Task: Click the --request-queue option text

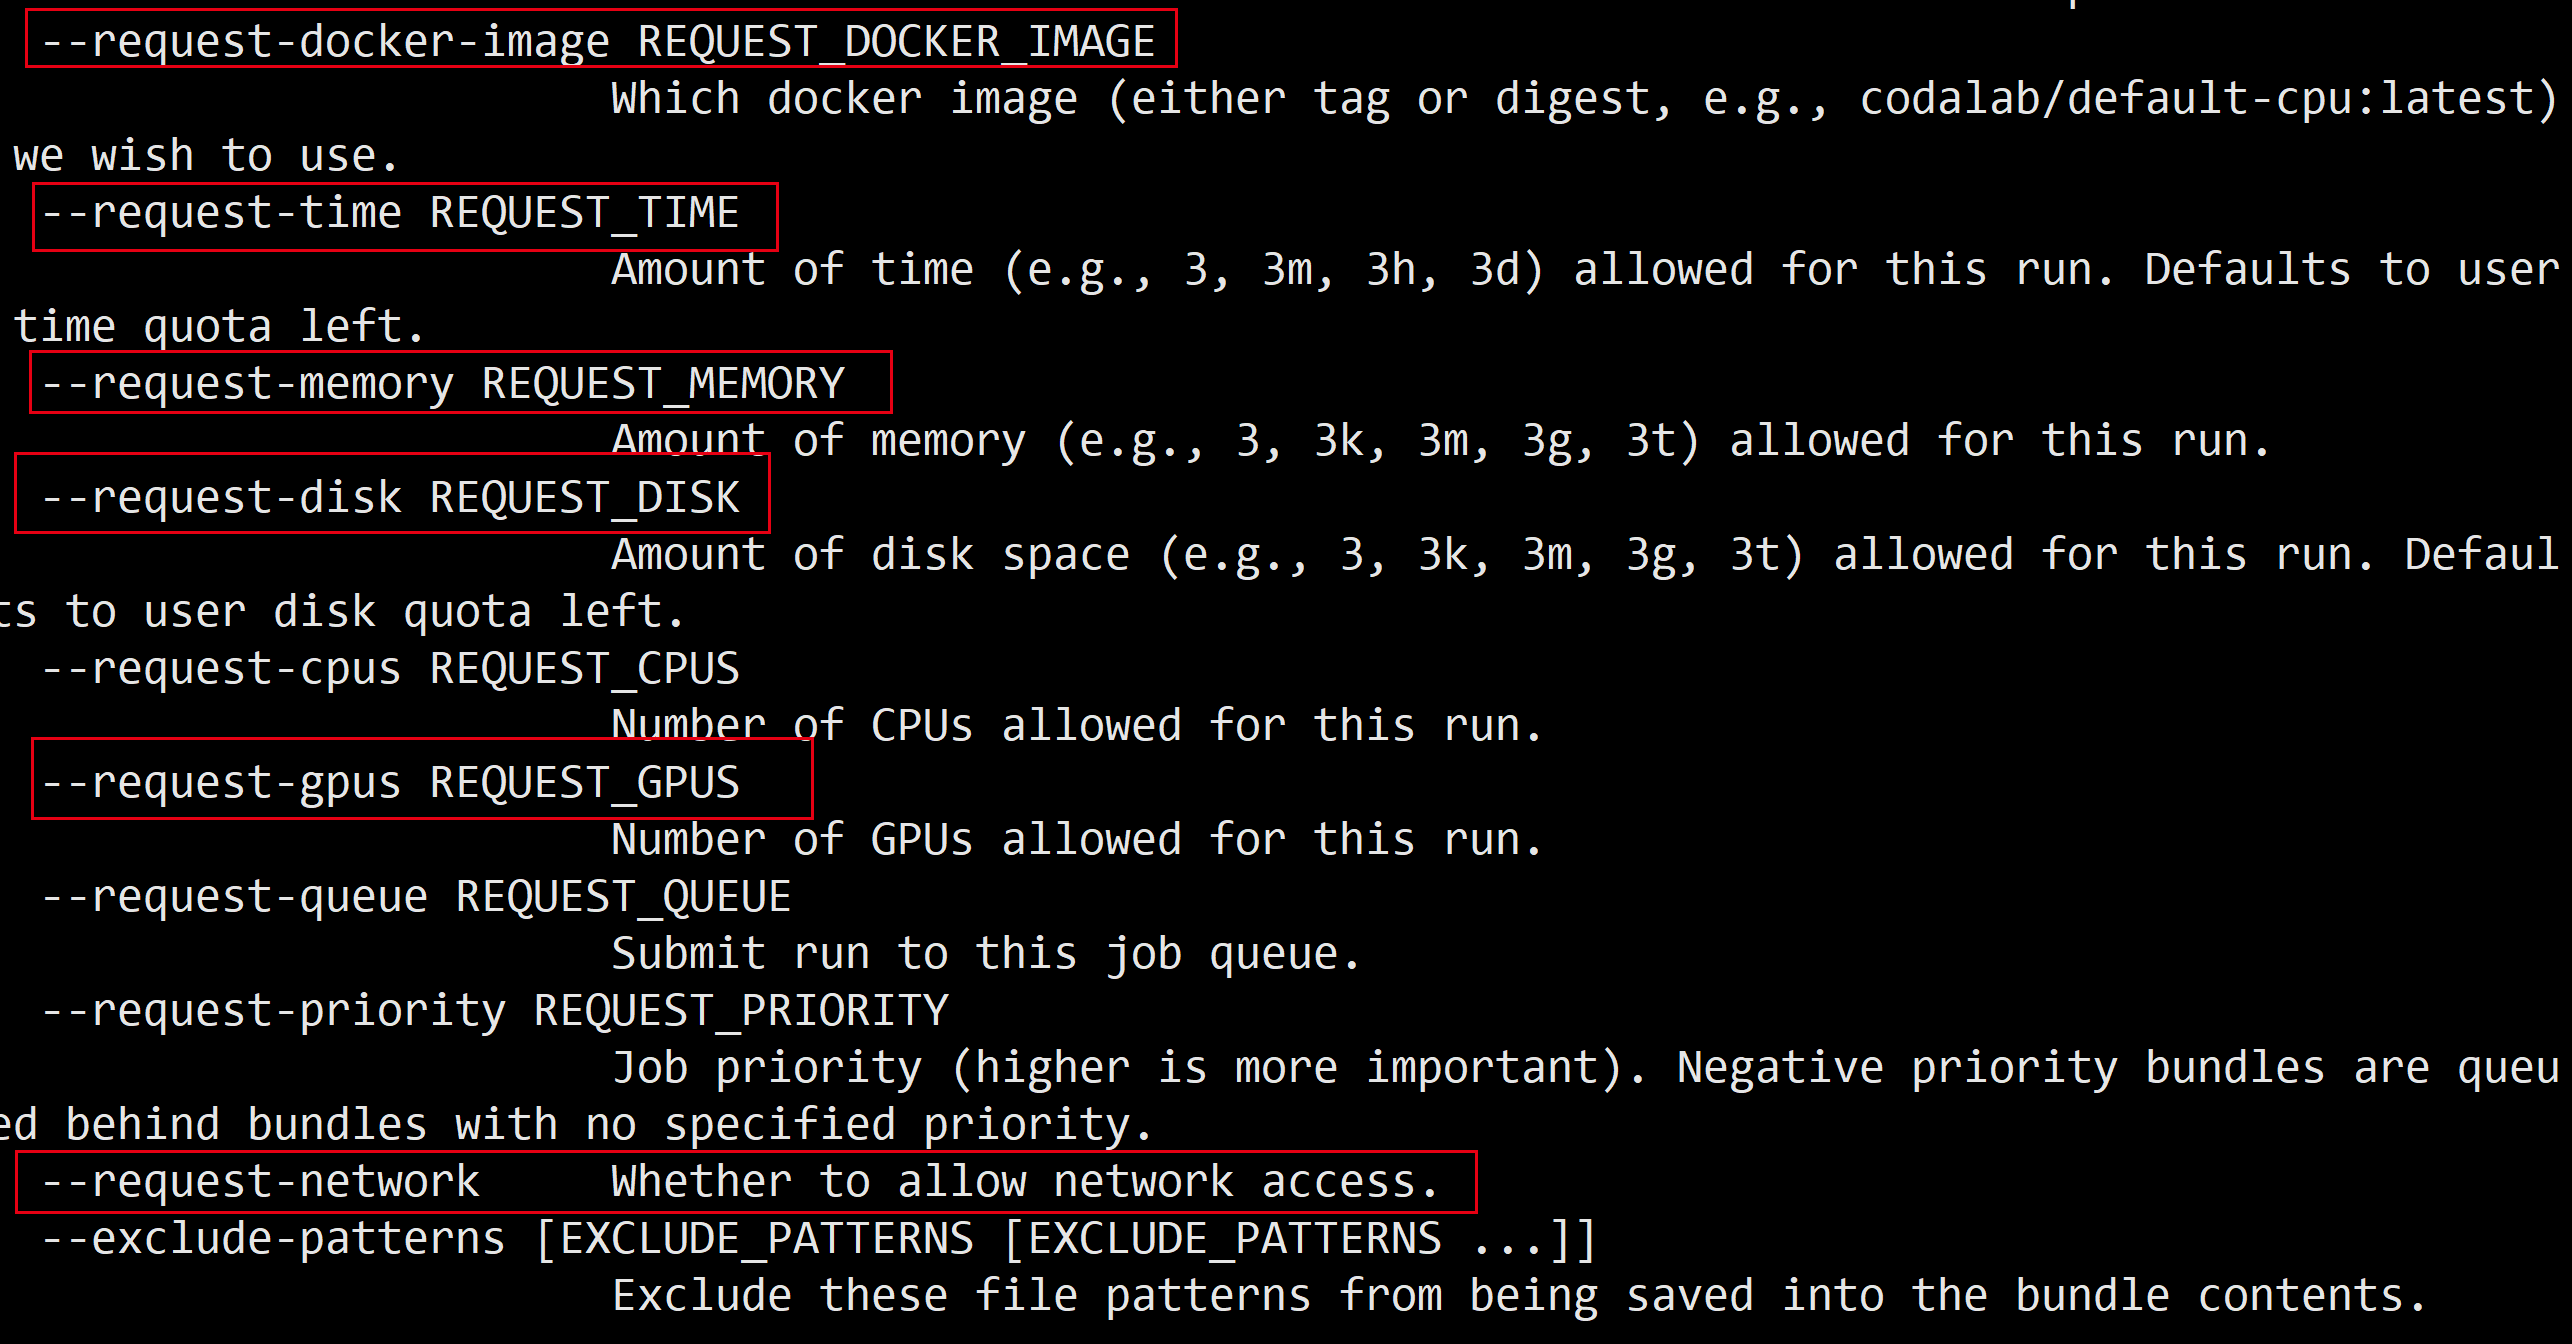Action: 234,897
